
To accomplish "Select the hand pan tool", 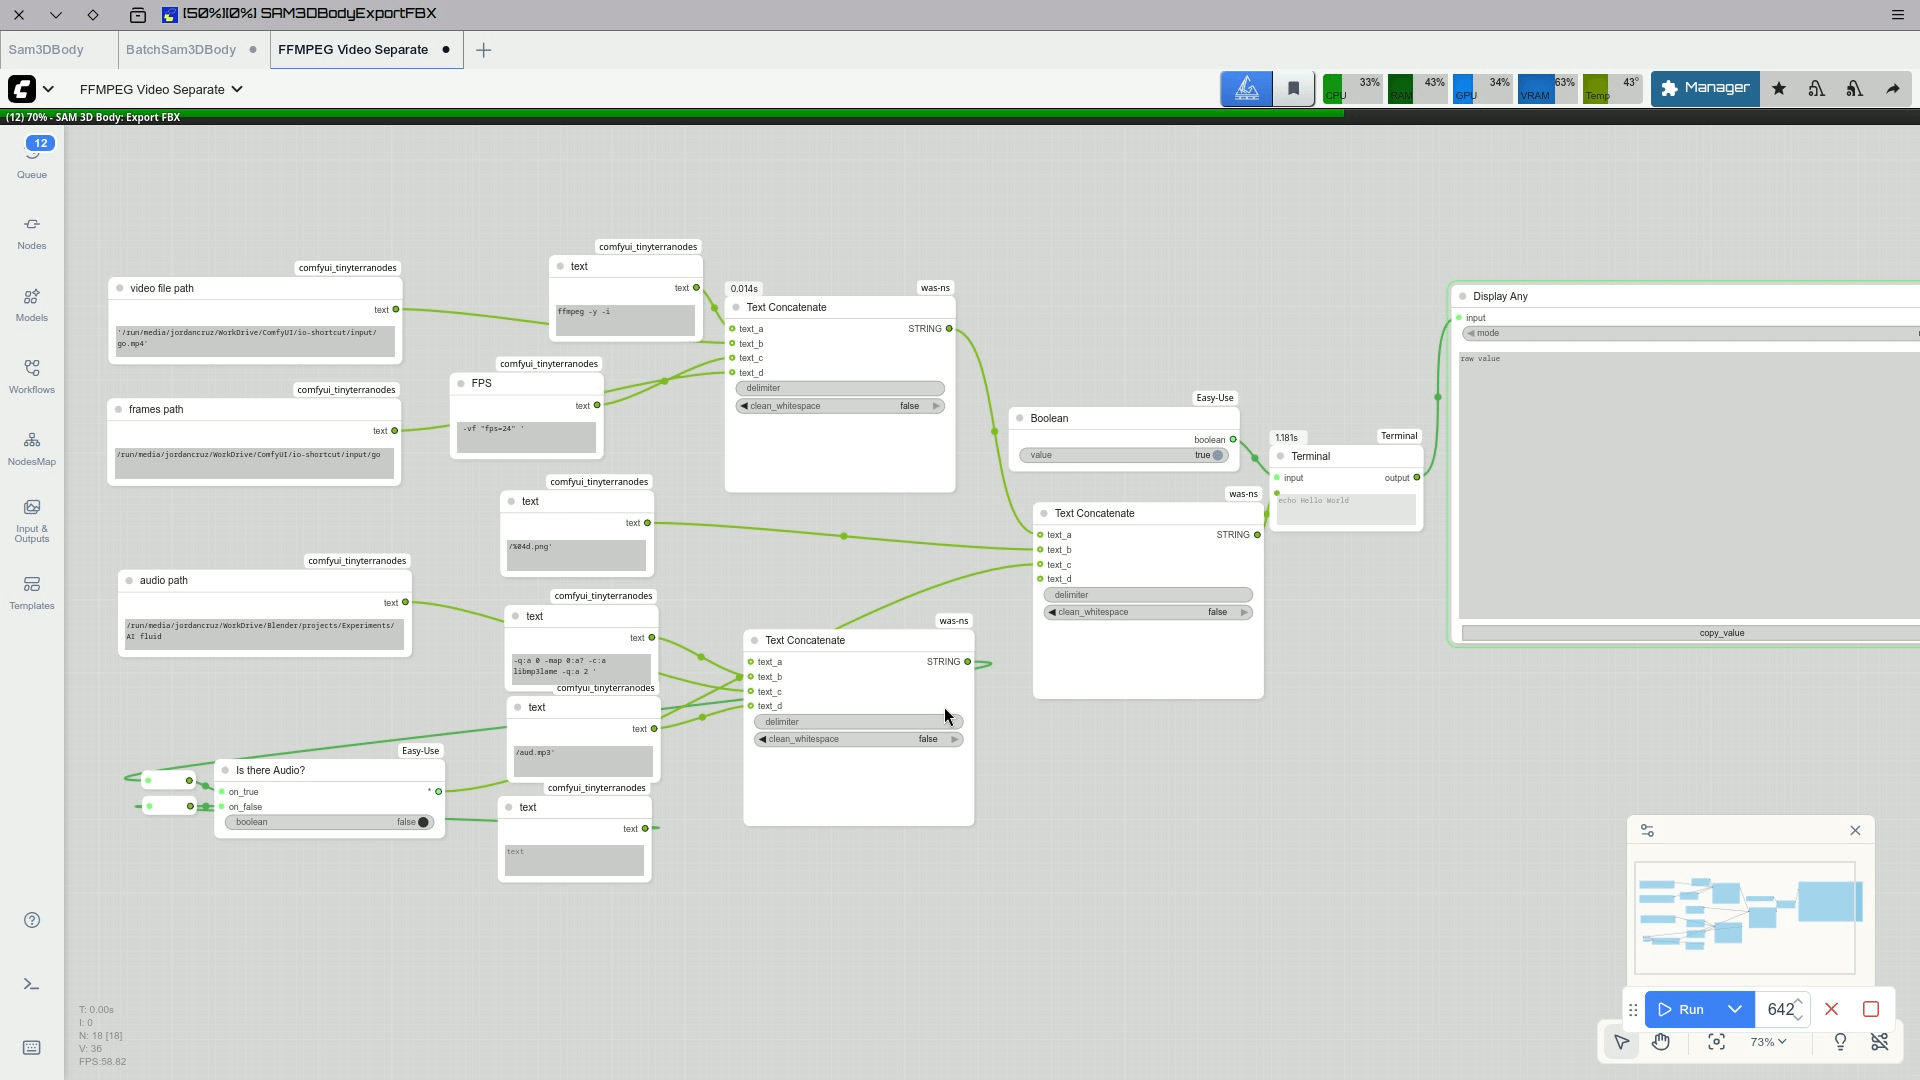I will (1661, 1042).
